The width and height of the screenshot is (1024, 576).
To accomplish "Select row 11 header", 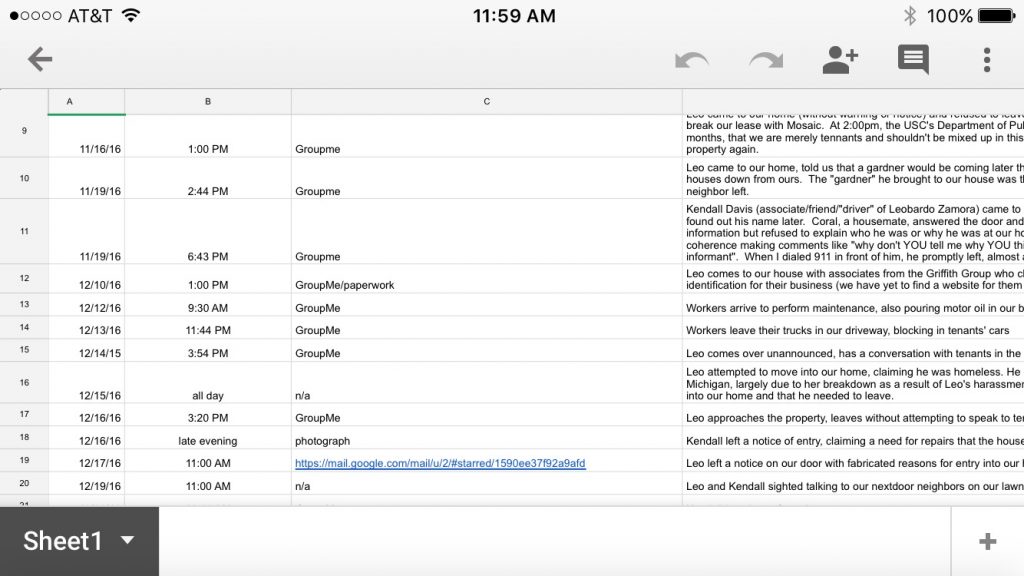I will pos(24,231).
